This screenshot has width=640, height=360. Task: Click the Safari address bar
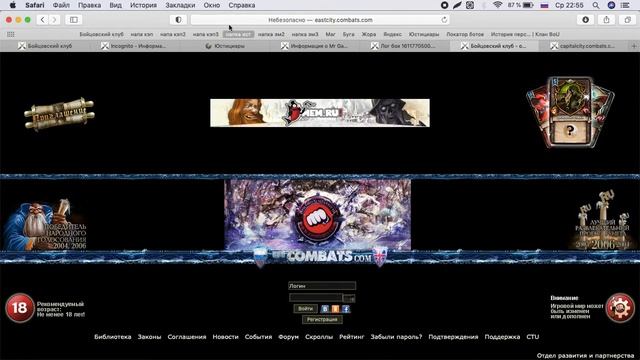[320, 20]
